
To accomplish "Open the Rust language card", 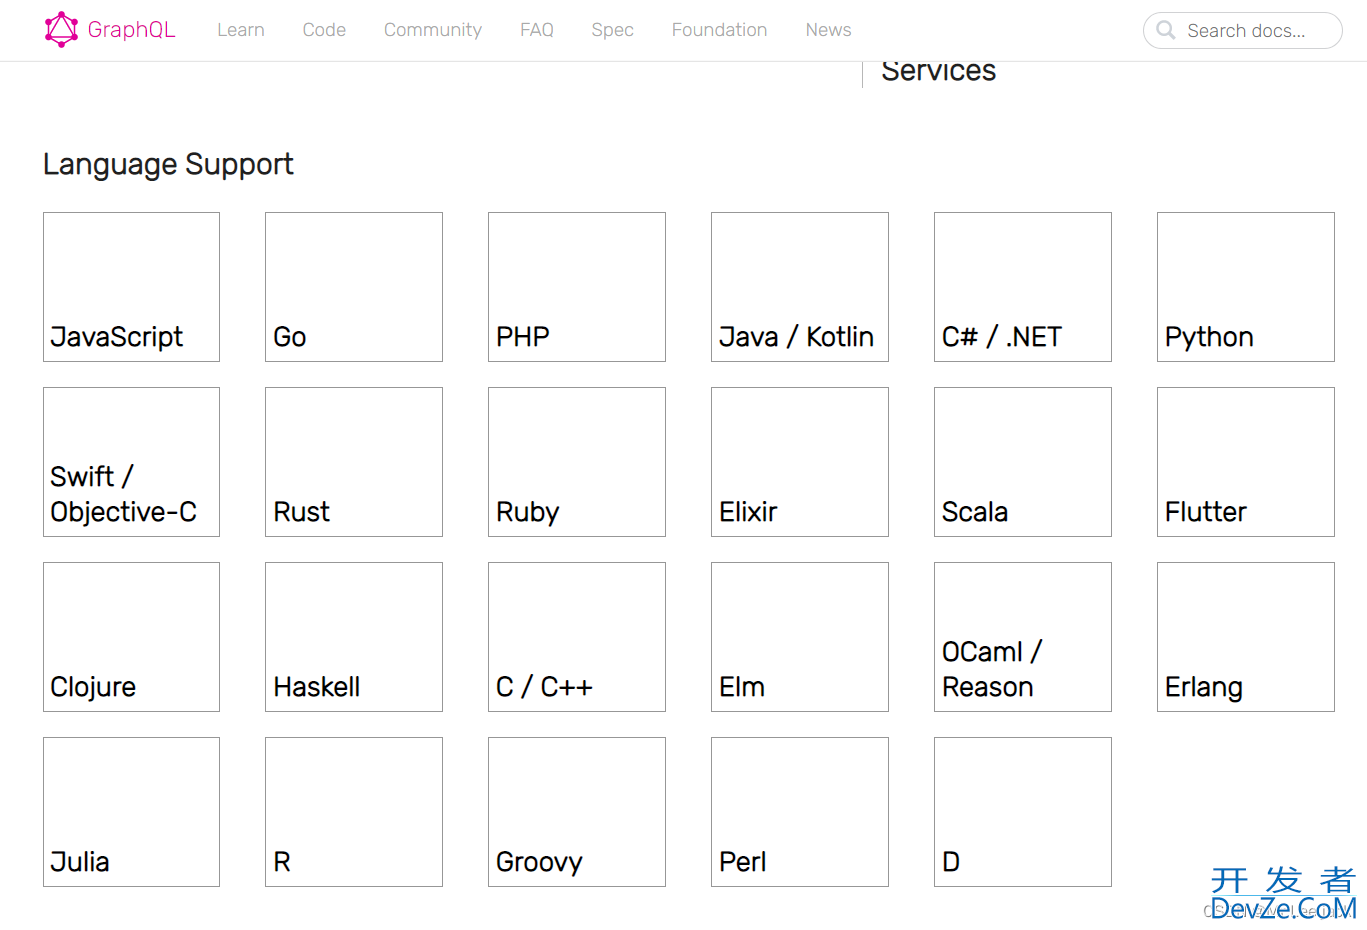I will point(354,462).
